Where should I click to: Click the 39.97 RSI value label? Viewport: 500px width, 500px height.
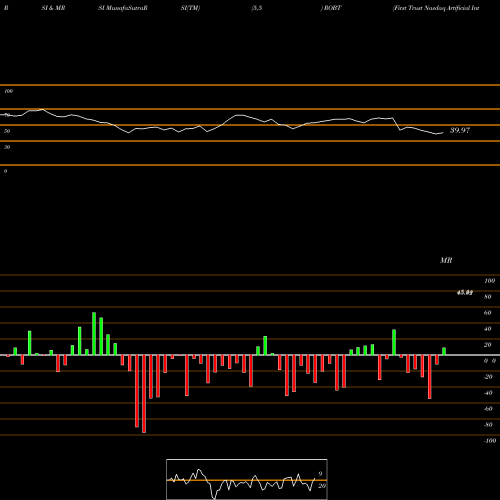460,130
